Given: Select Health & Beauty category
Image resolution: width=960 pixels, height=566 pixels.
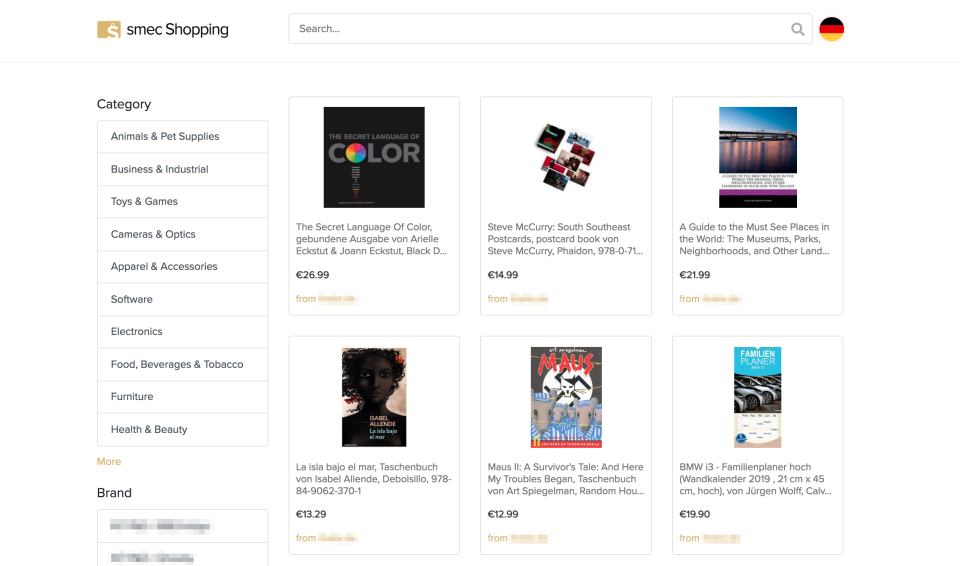Looking at the screenshot, I should [182, 429].
